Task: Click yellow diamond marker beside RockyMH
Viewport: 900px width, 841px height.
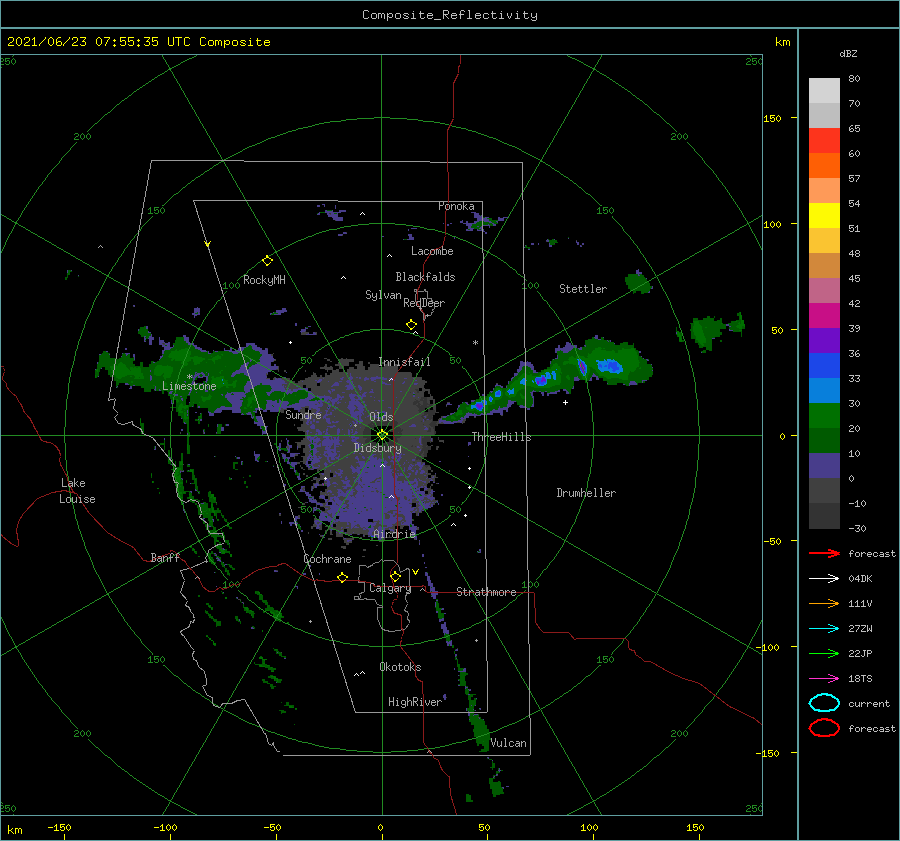Action: coord(267,261)
